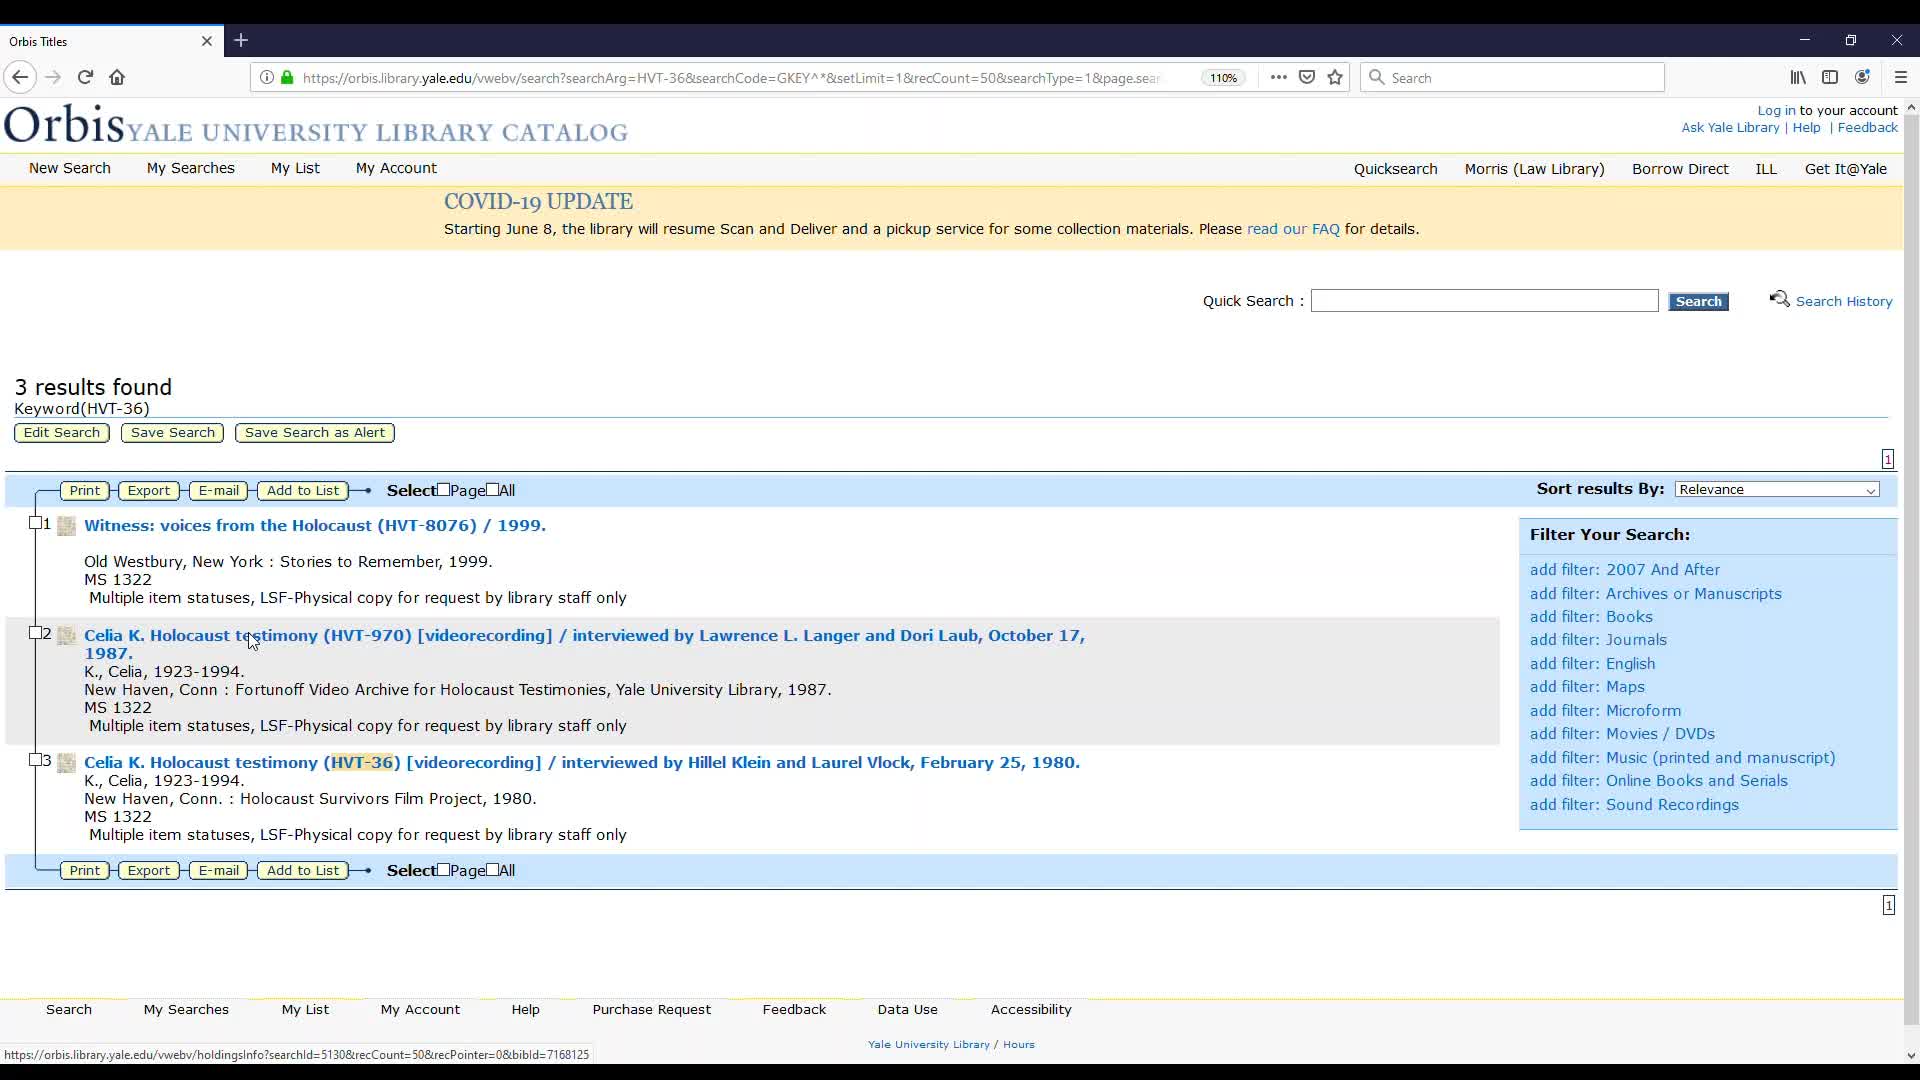Add filter: Archives or Manuscripts
This screenshot has height=1080, width=1920.
point(1655,594)
